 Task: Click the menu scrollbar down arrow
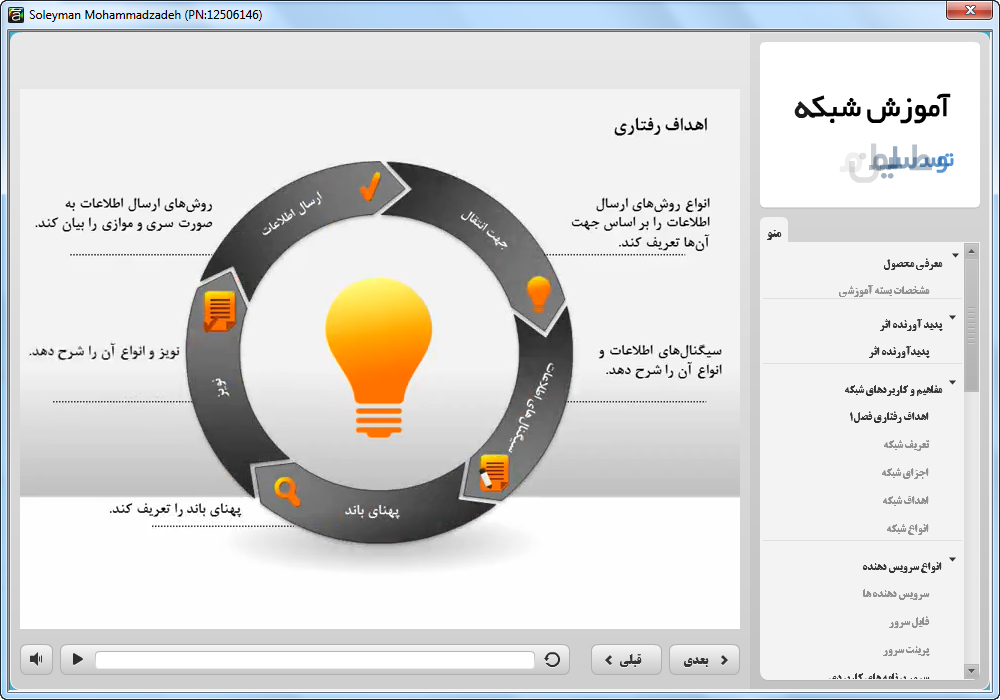pos(971,670)
